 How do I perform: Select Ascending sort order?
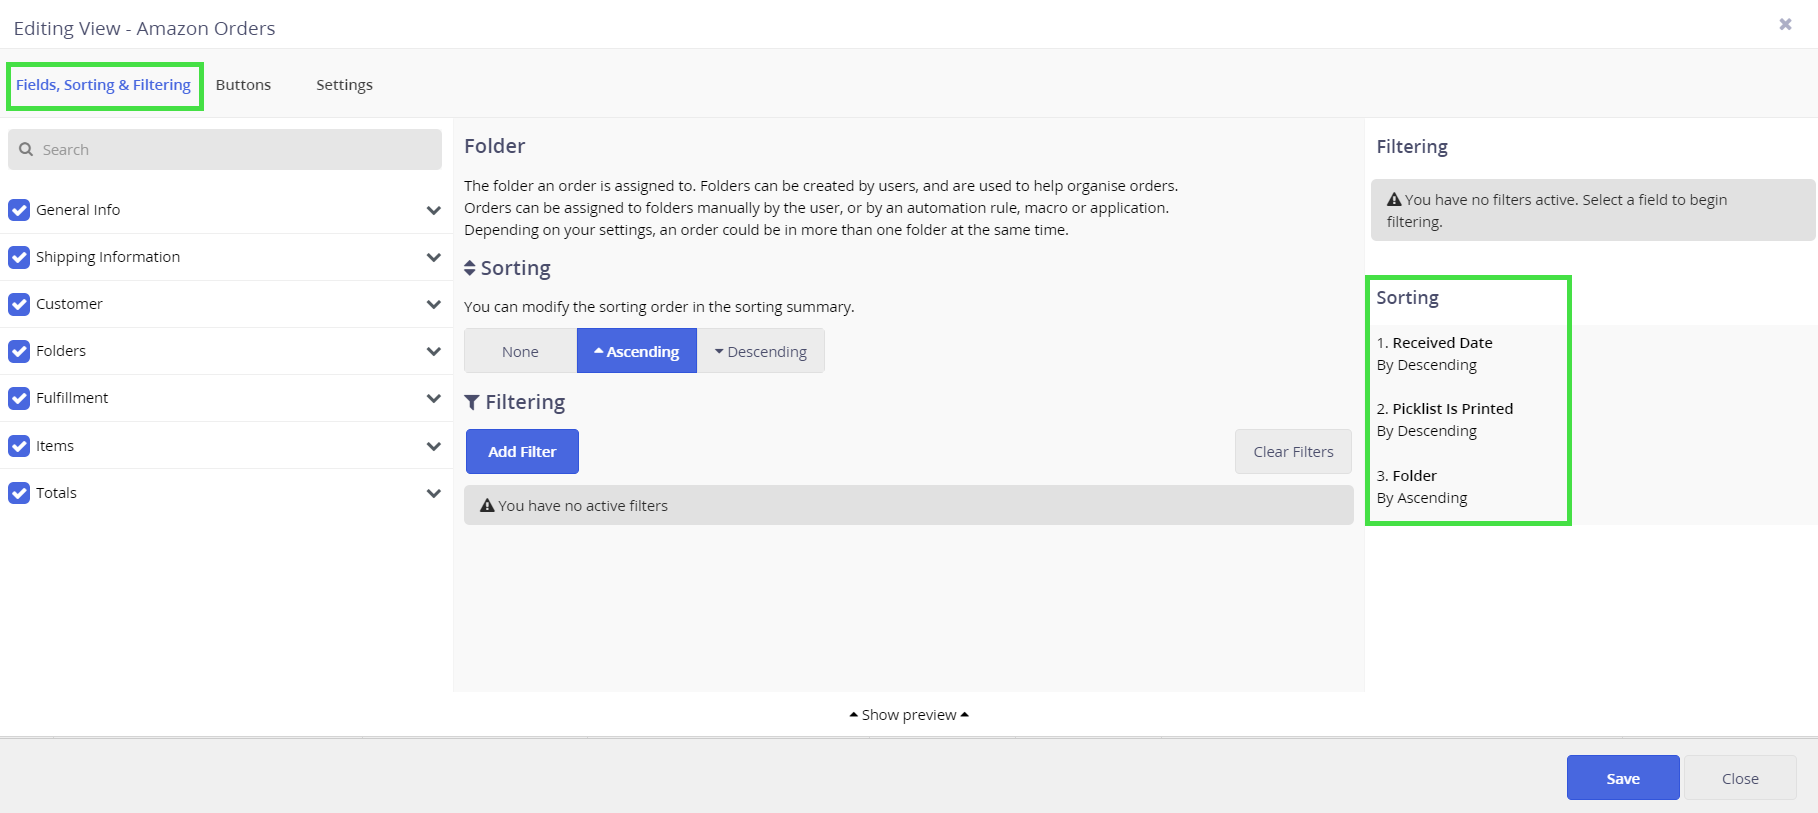(x=637, y=352)
